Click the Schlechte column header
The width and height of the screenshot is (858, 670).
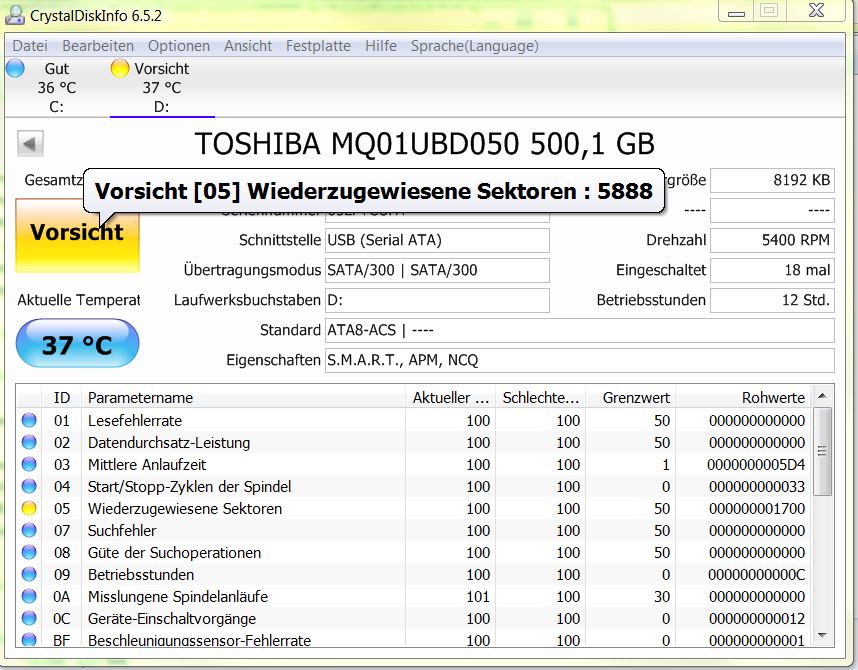(541, 397)
